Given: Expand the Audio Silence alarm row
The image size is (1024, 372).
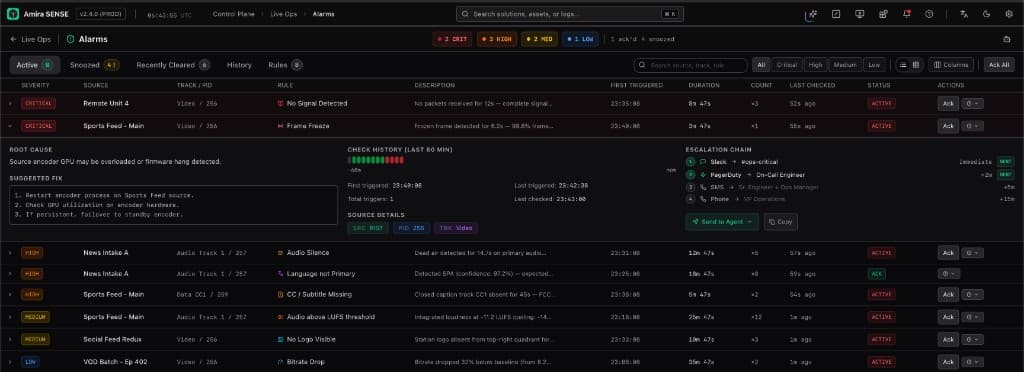Looking at the screenshot, I should tap(10, 253).
